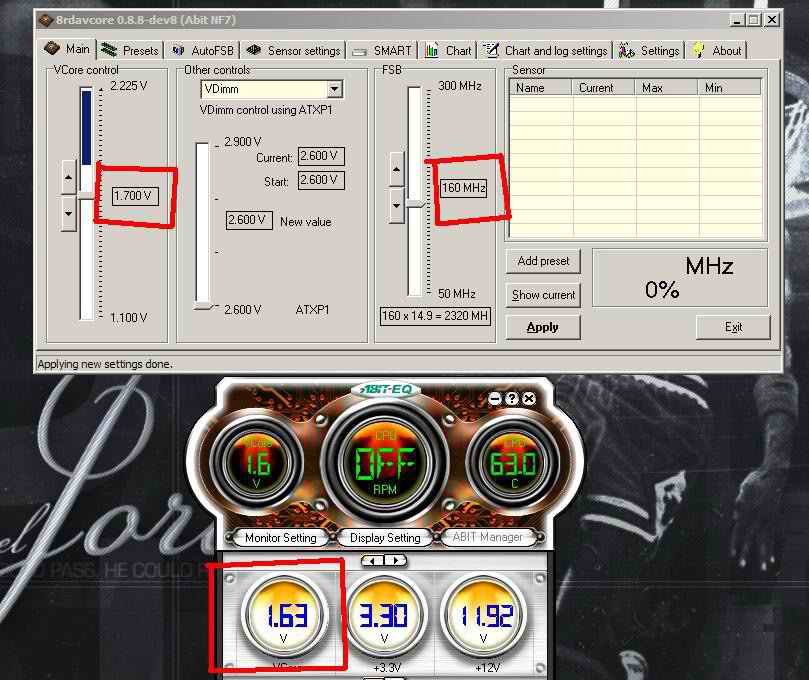
Task: Click the Current 2.600 V VDimm value
Action: (x=321, y=156)
